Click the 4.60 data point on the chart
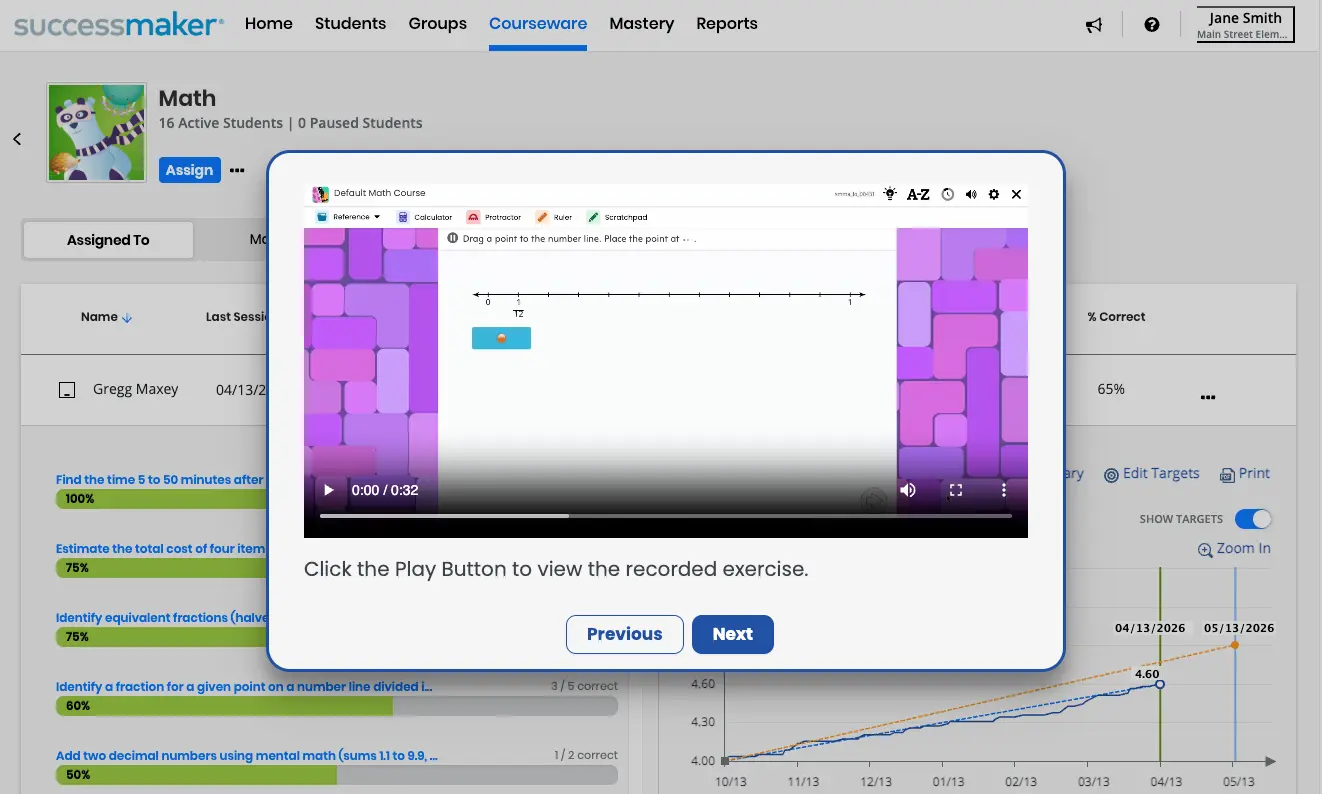1322x794 pixels. coord(1159,684)
